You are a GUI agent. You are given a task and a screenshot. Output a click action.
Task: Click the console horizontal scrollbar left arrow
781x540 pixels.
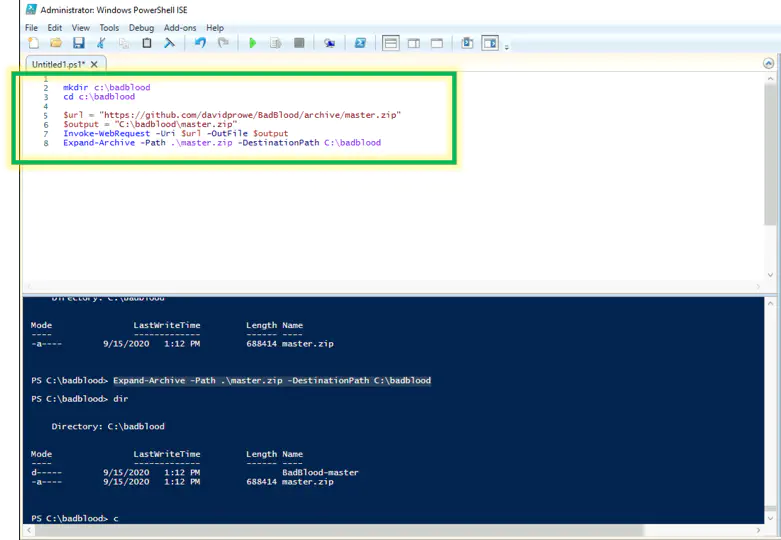click(29, 531)
